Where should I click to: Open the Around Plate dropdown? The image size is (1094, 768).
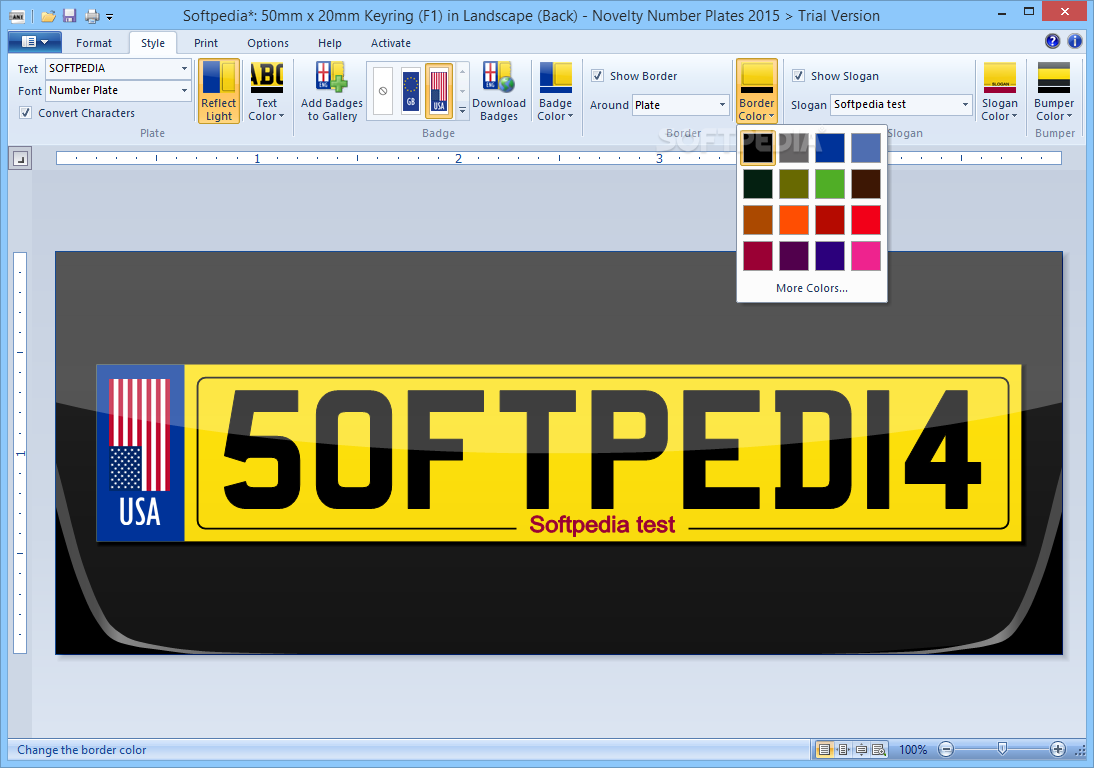coord(722,105)
